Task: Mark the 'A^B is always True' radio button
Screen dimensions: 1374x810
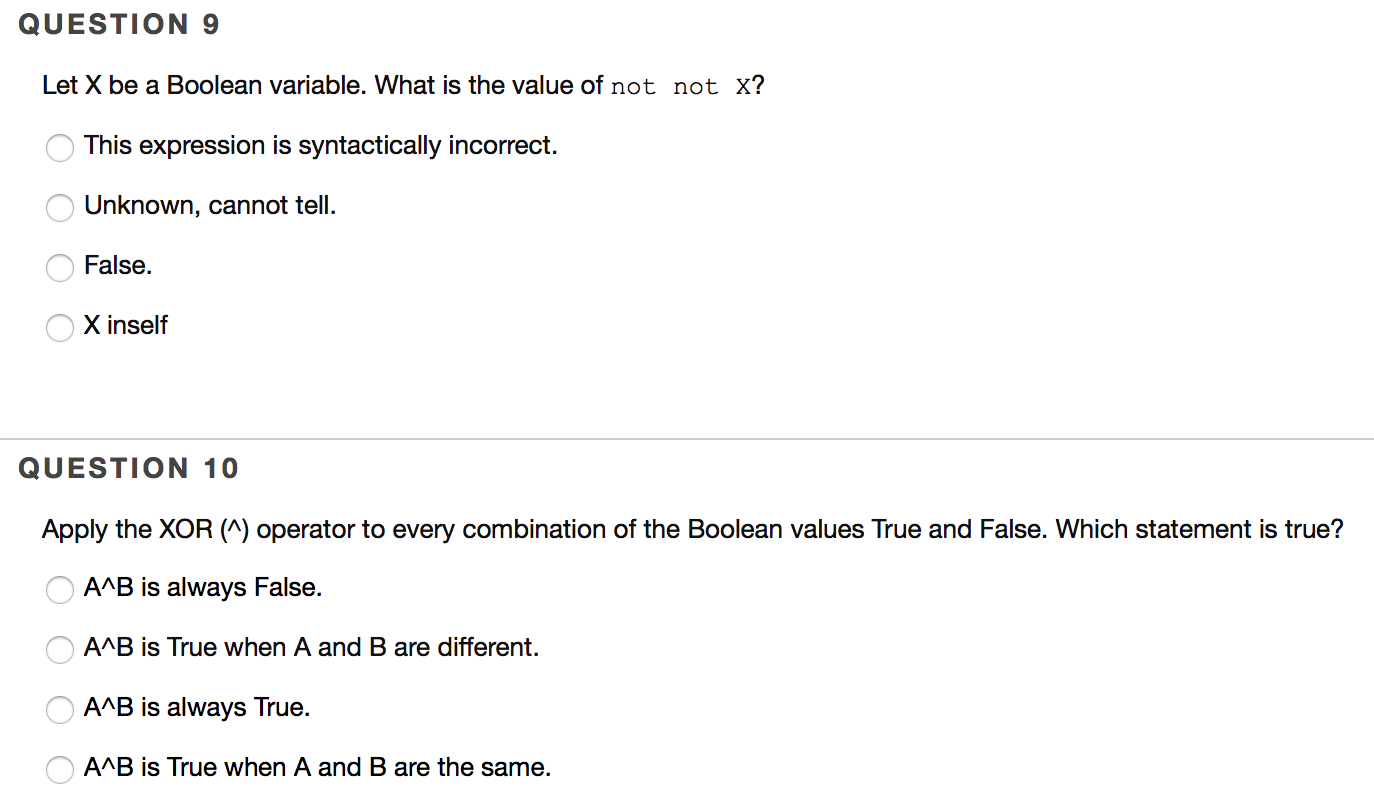Action: point(60,710)
